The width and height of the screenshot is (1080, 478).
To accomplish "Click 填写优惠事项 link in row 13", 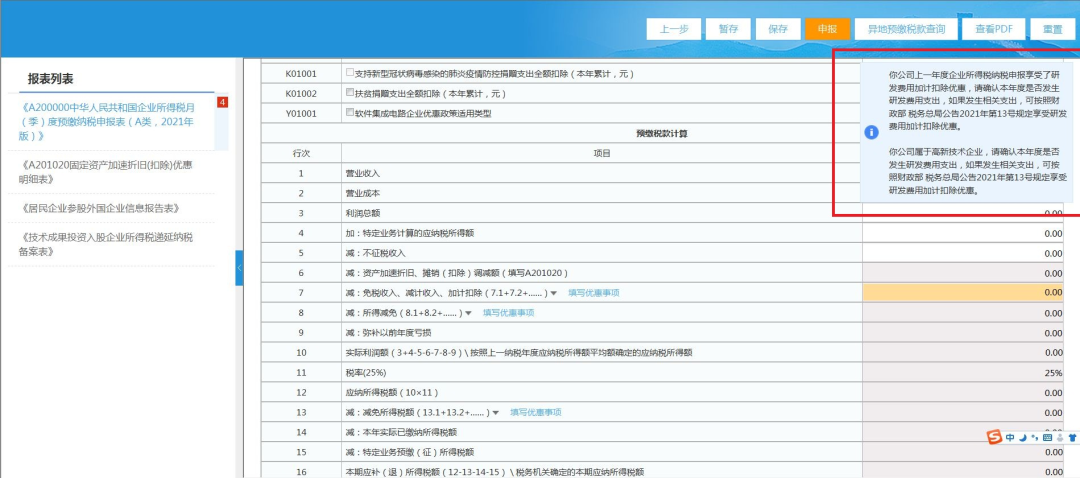I will coord(536,412).
